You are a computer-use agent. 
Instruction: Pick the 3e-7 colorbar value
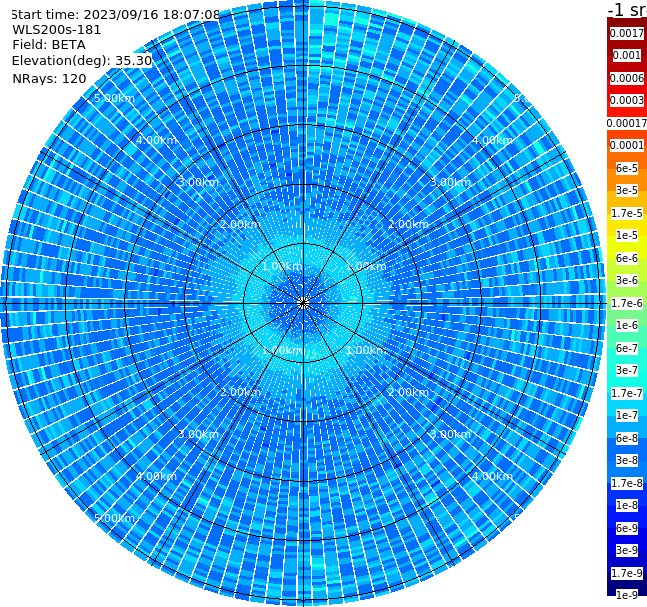627,370
